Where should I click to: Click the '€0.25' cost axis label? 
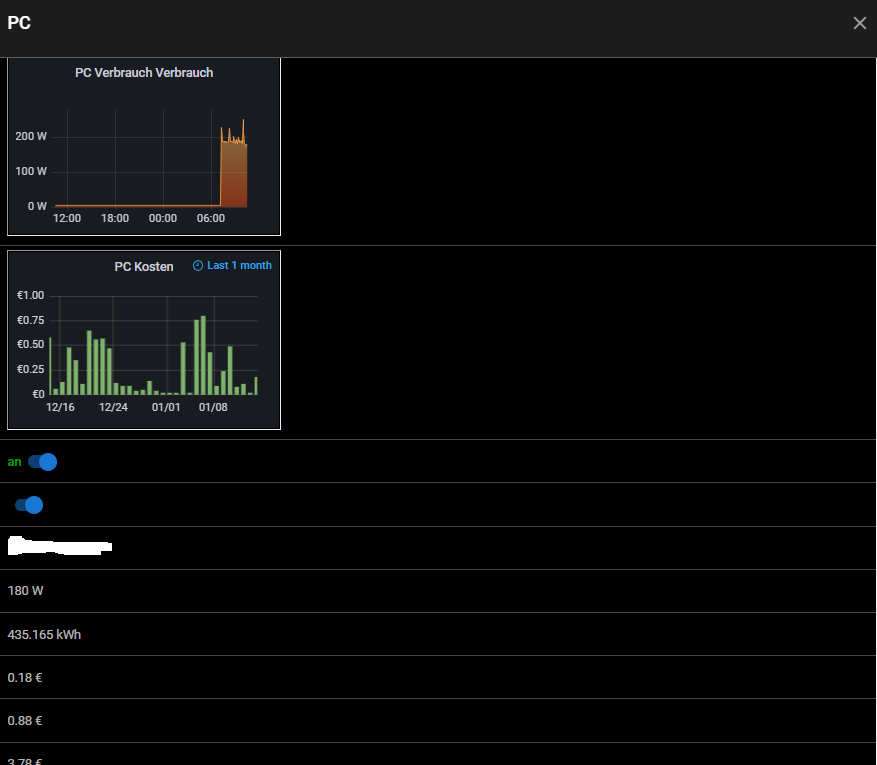[31, 369]
